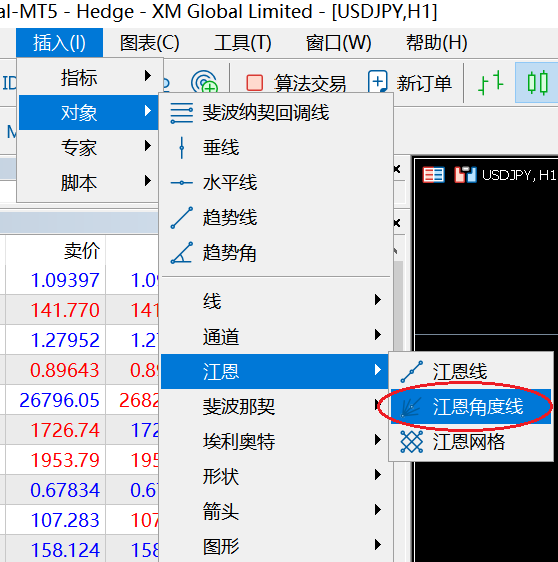Viewport: 558px width, 562px height.
Task: Choose 斐波纳契回调线 text entry
Action: [x=266, y=113]
